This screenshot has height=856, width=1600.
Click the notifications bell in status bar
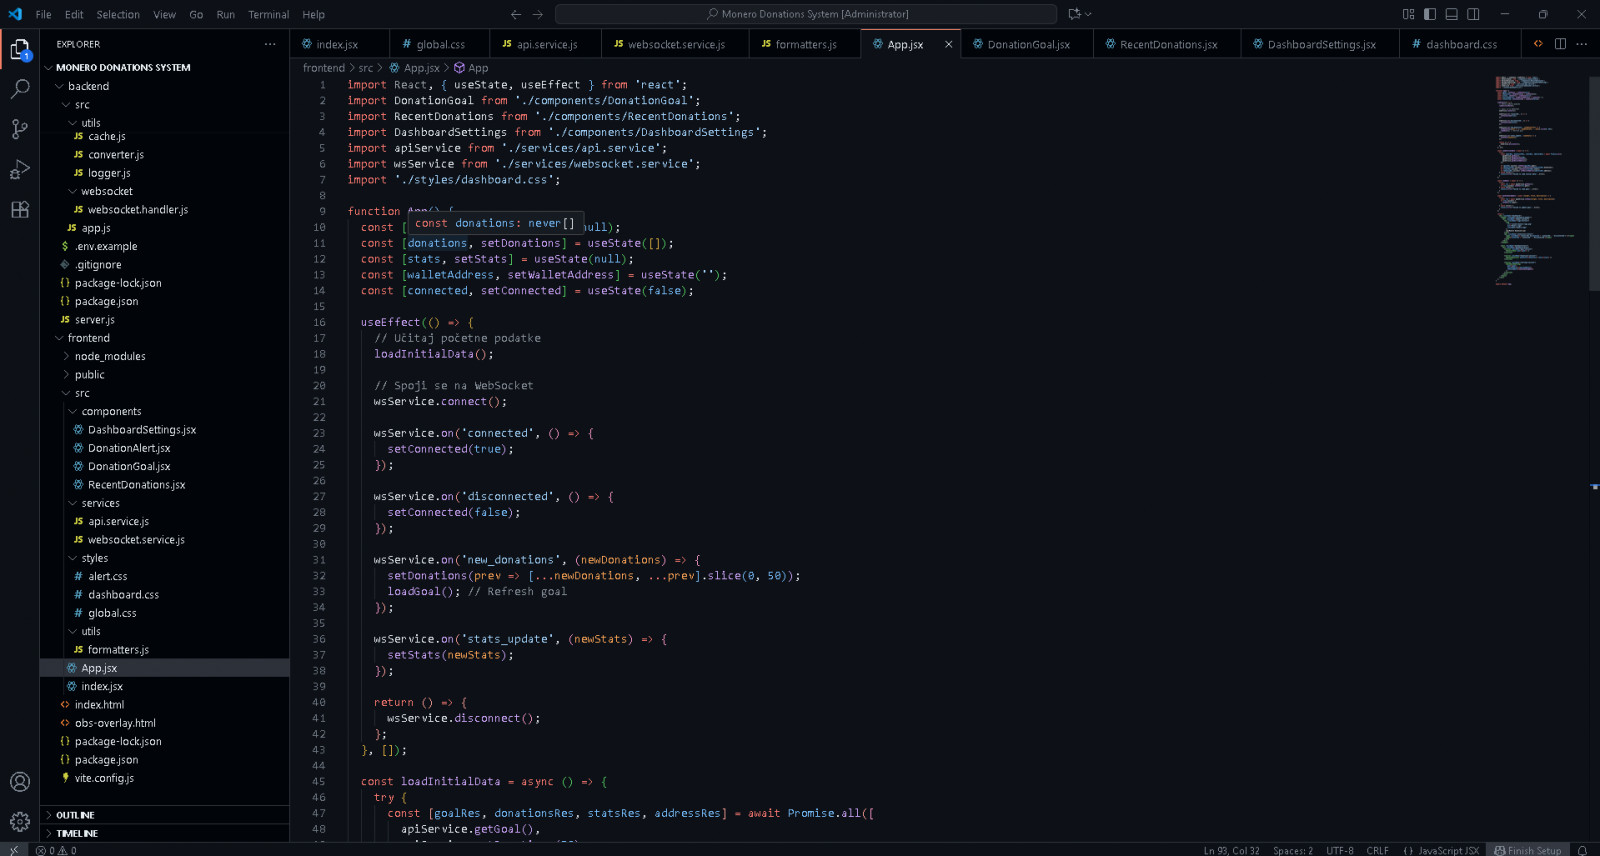coord(1582,851)
